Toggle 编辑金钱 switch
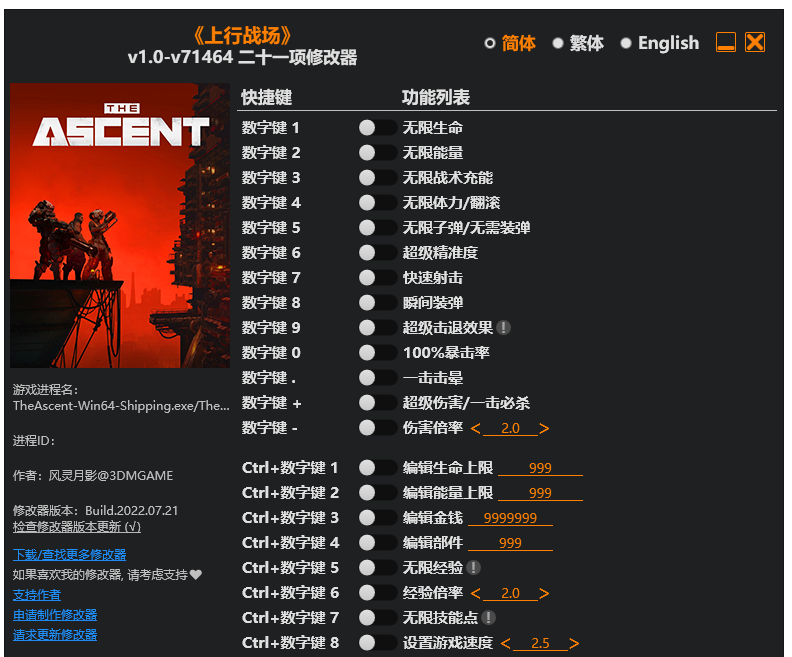The width and height of the screenshot is (792, 657). tap(377, 518)
